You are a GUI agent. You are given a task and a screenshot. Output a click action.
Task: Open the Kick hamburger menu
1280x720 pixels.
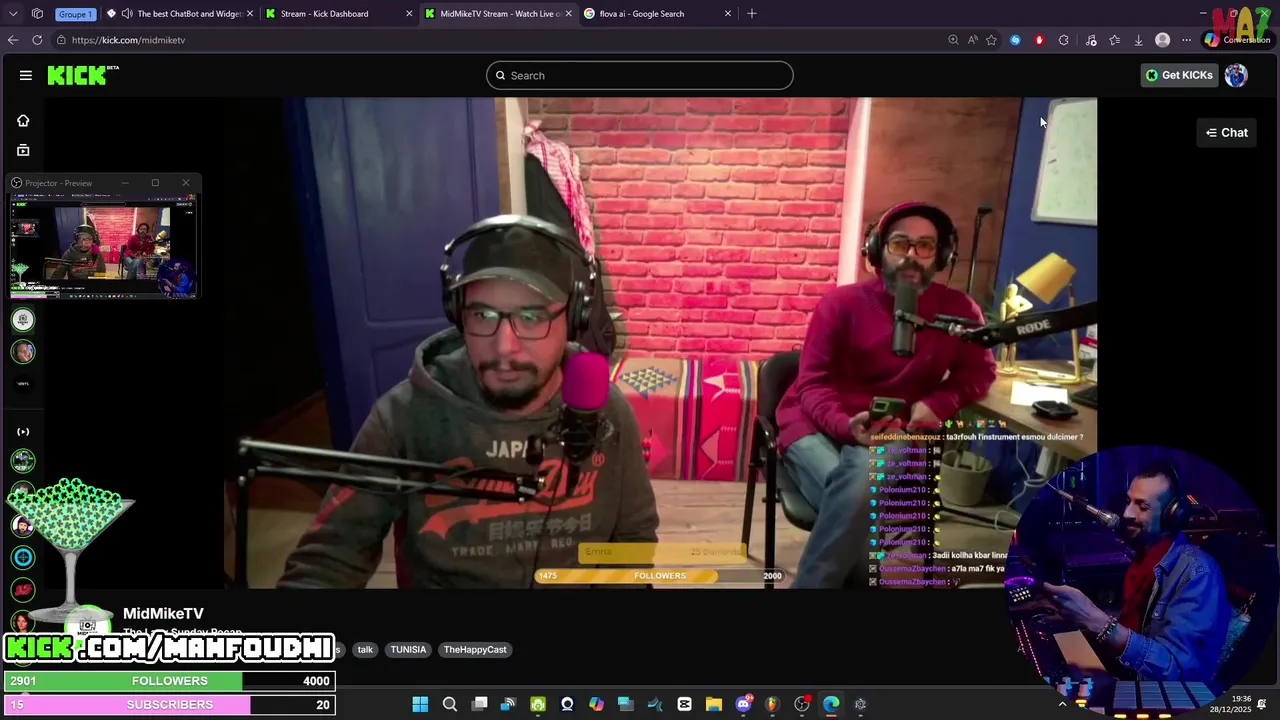pyautogui.click(x=26, y=75)
